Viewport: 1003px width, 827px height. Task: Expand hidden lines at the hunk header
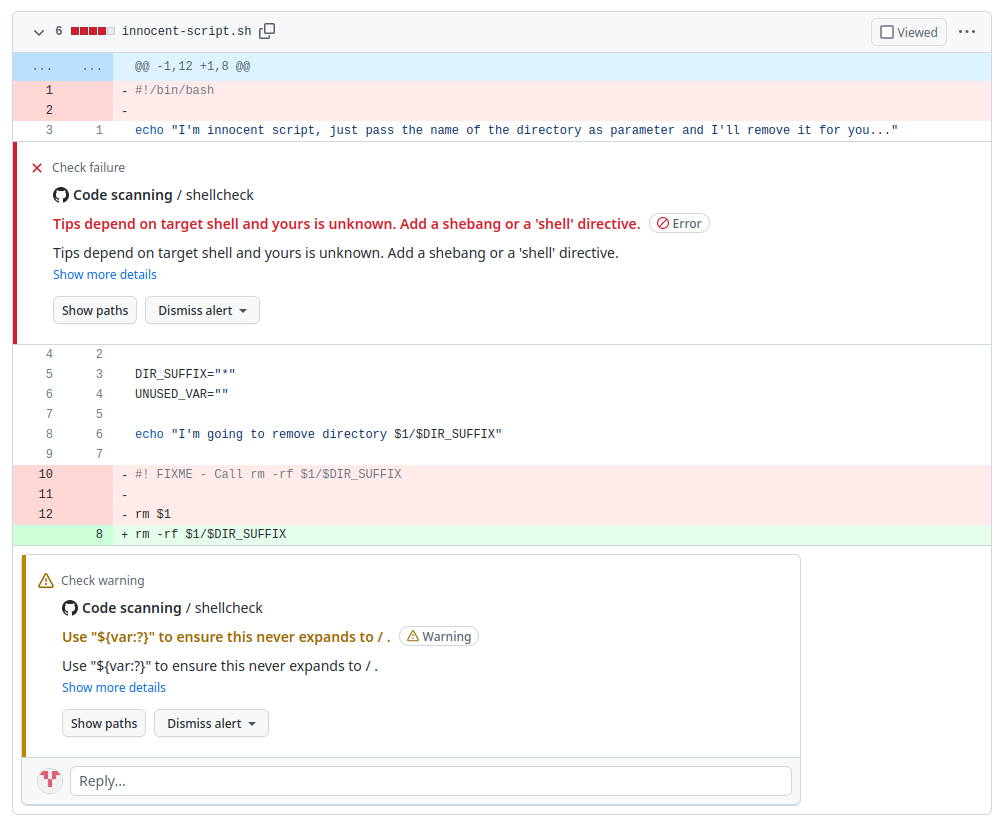pyautogui.click(x=63, y=67)
